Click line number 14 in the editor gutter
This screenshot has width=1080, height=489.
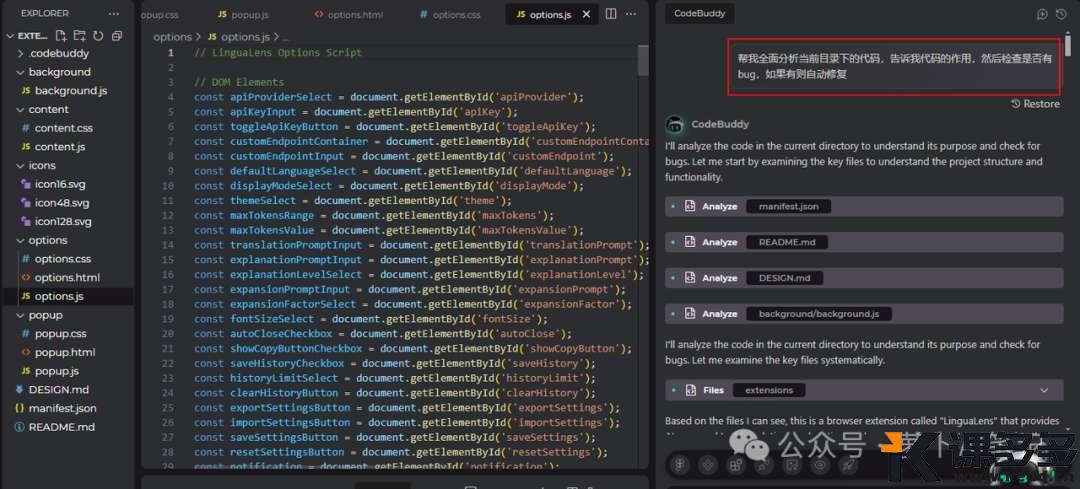pyautogui.click(x=169, y=245)
